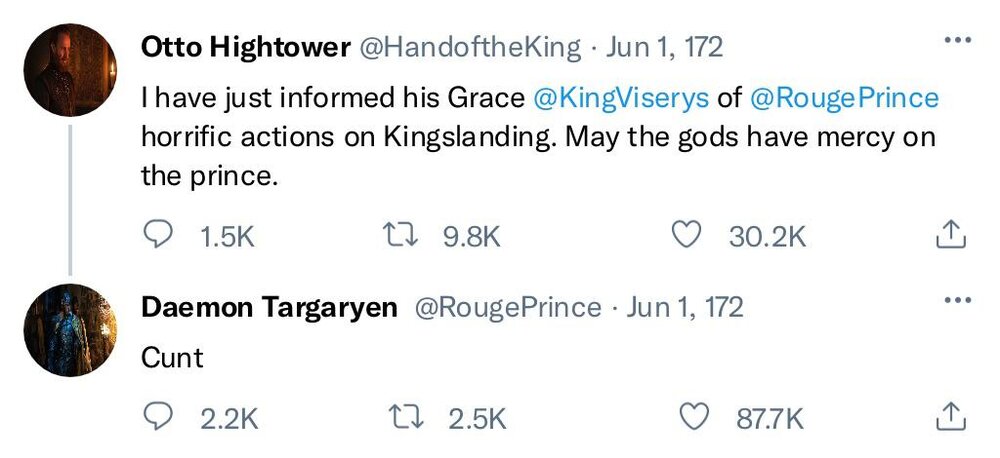Share Otto Hightower's tweet
Image resolution: width=1000 pixels, height=458 pixels.
949,235
